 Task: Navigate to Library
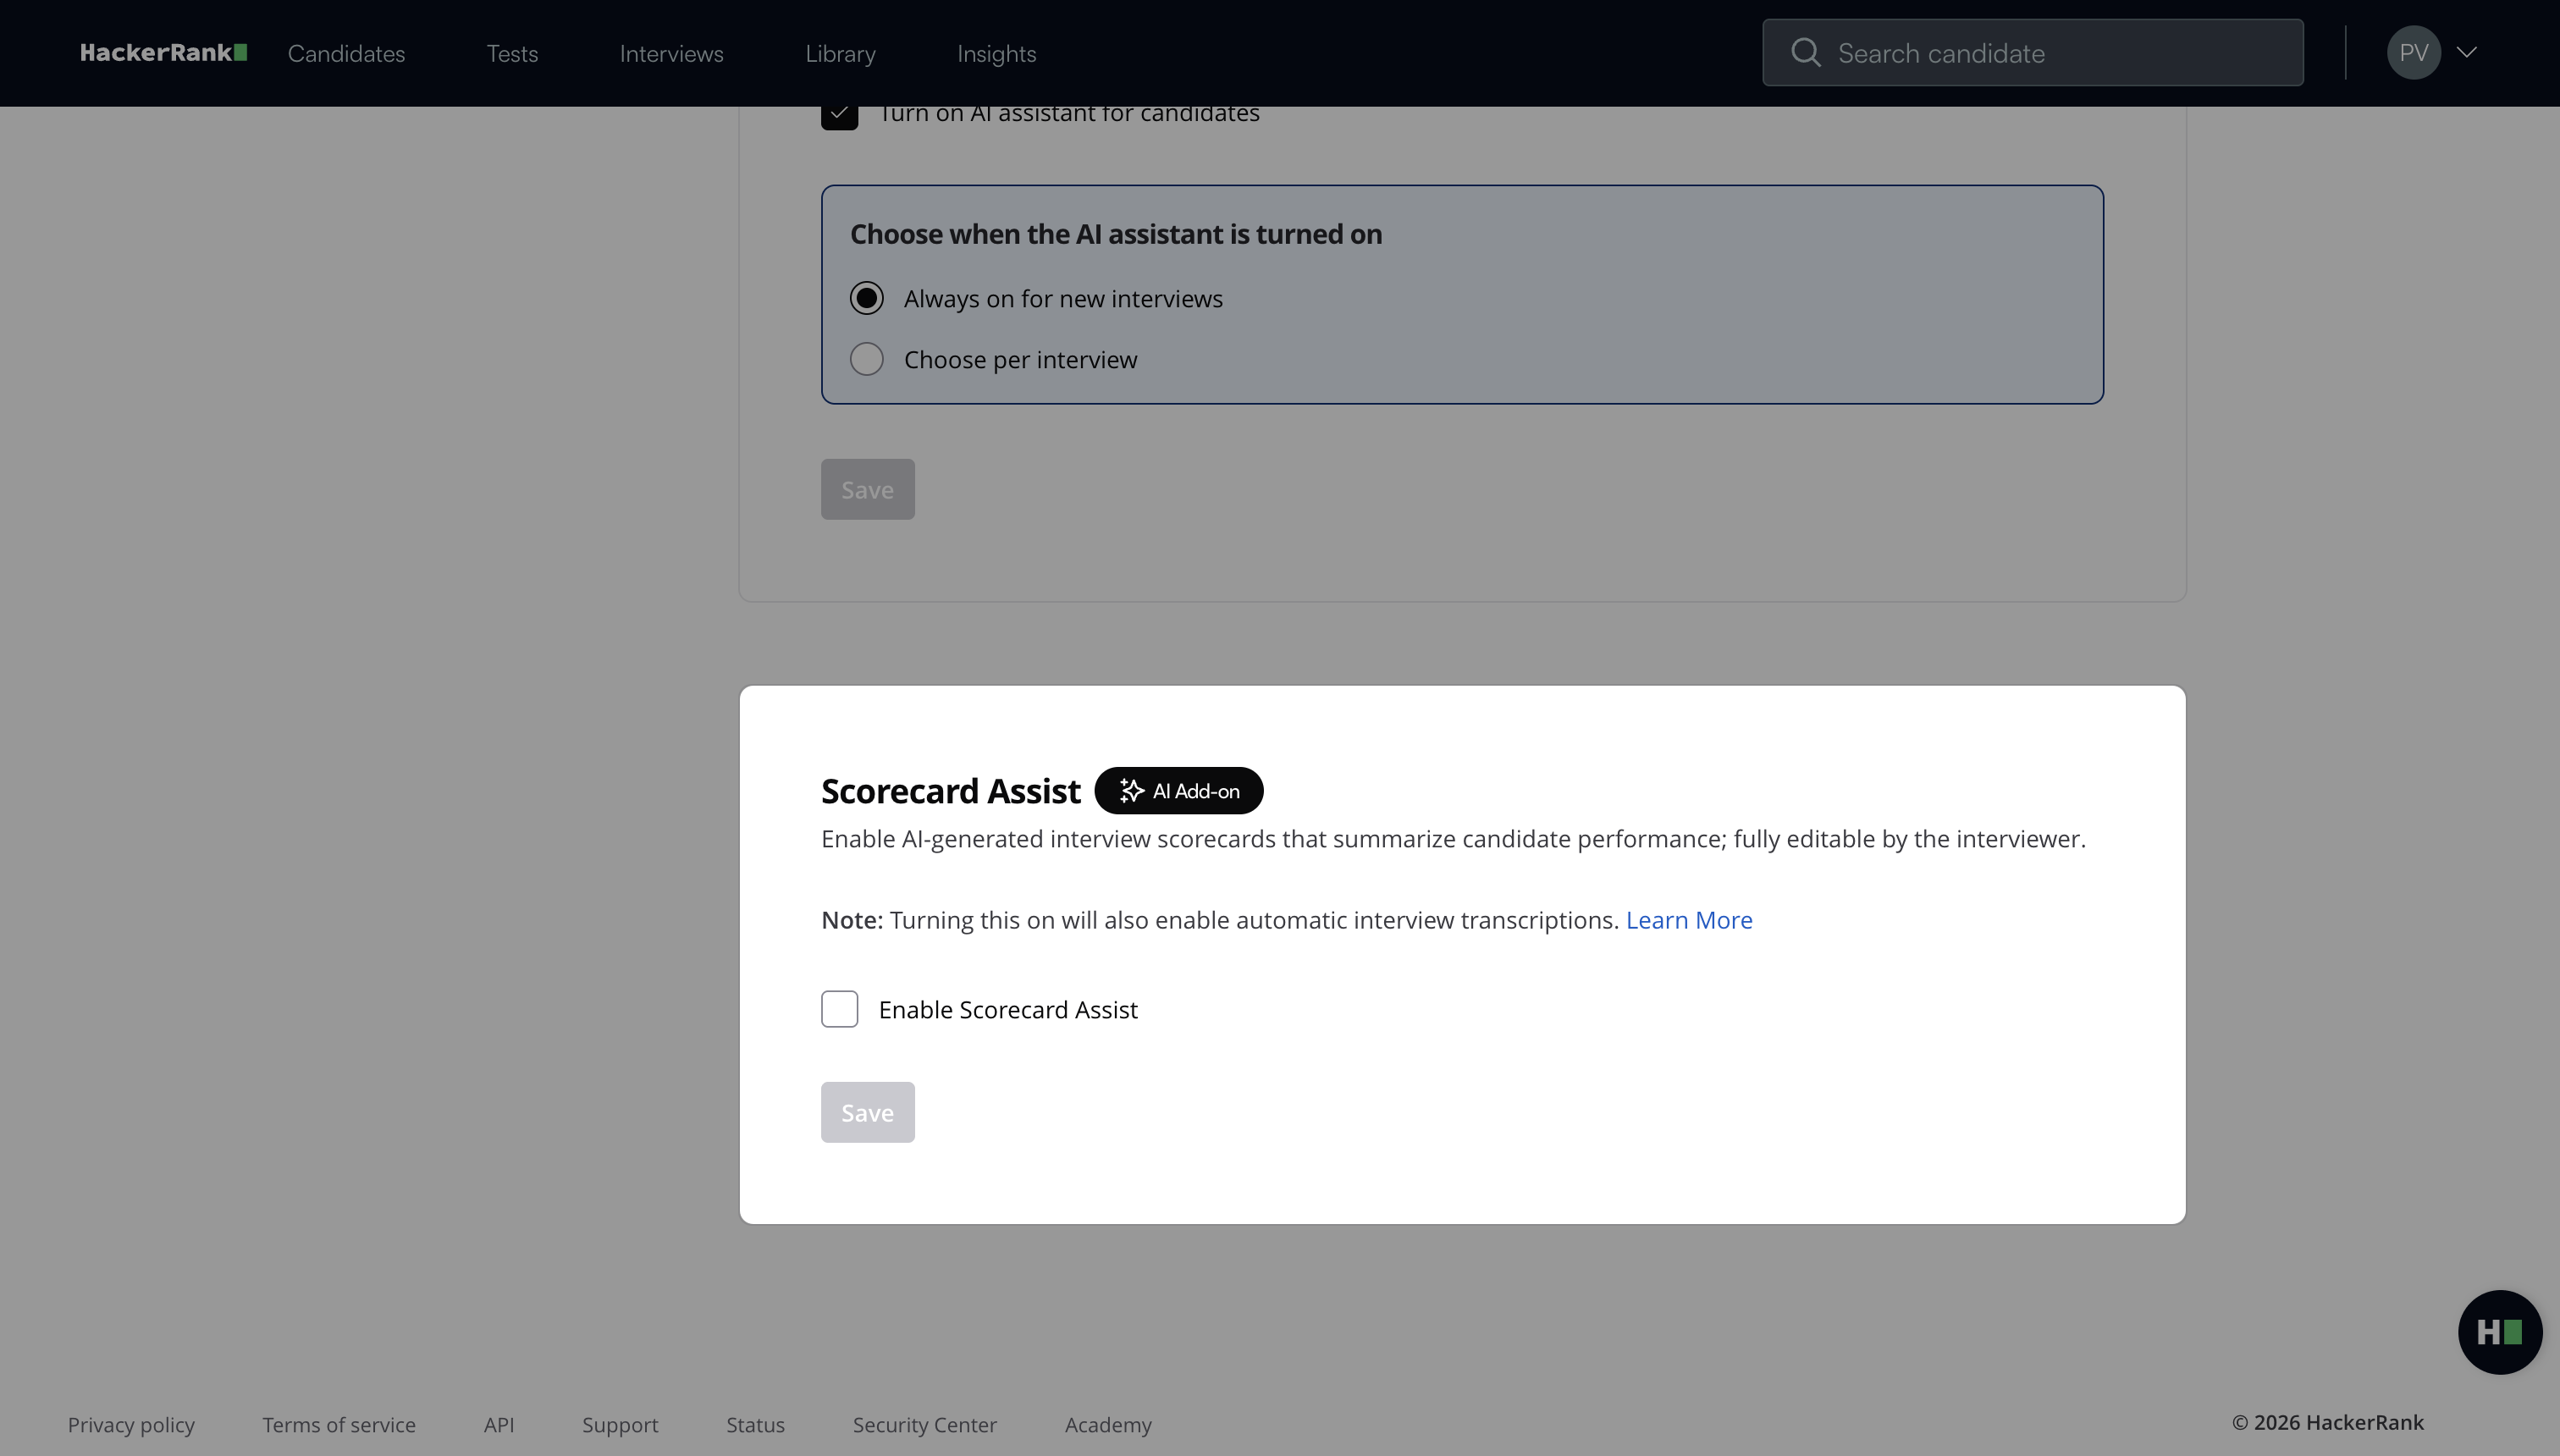pos(840,54)
